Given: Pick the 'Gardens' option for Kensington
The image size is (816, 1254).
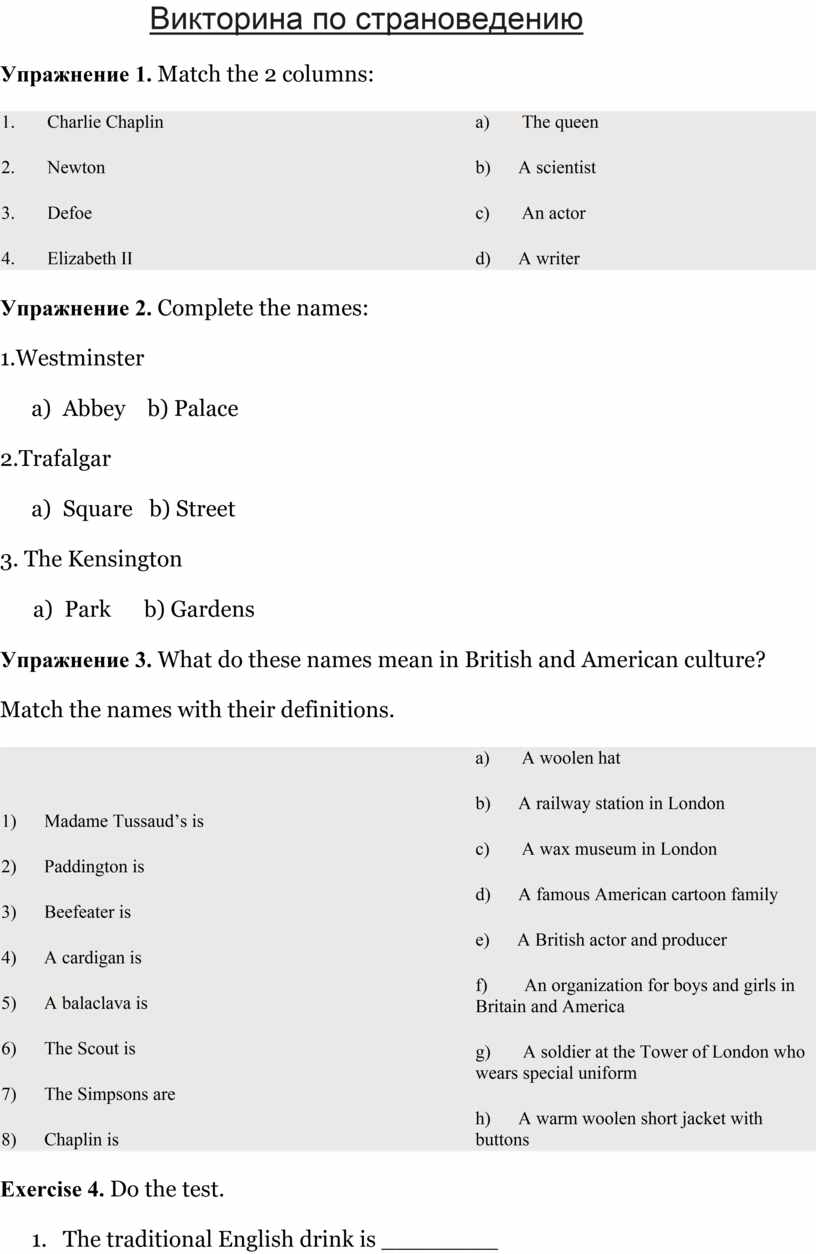Looking at the screenshot, I should [212, 609].
